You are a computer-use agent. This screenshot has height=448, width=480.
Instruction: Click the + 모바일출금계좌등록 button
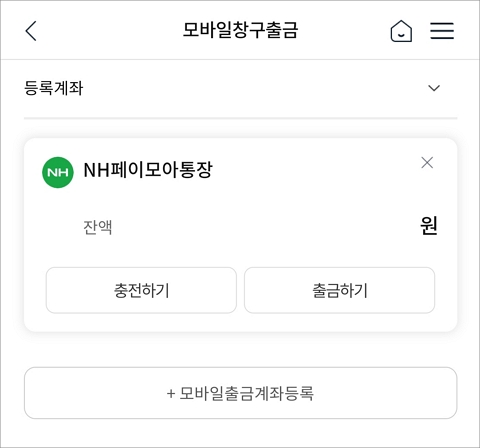[x=240, y=393]
